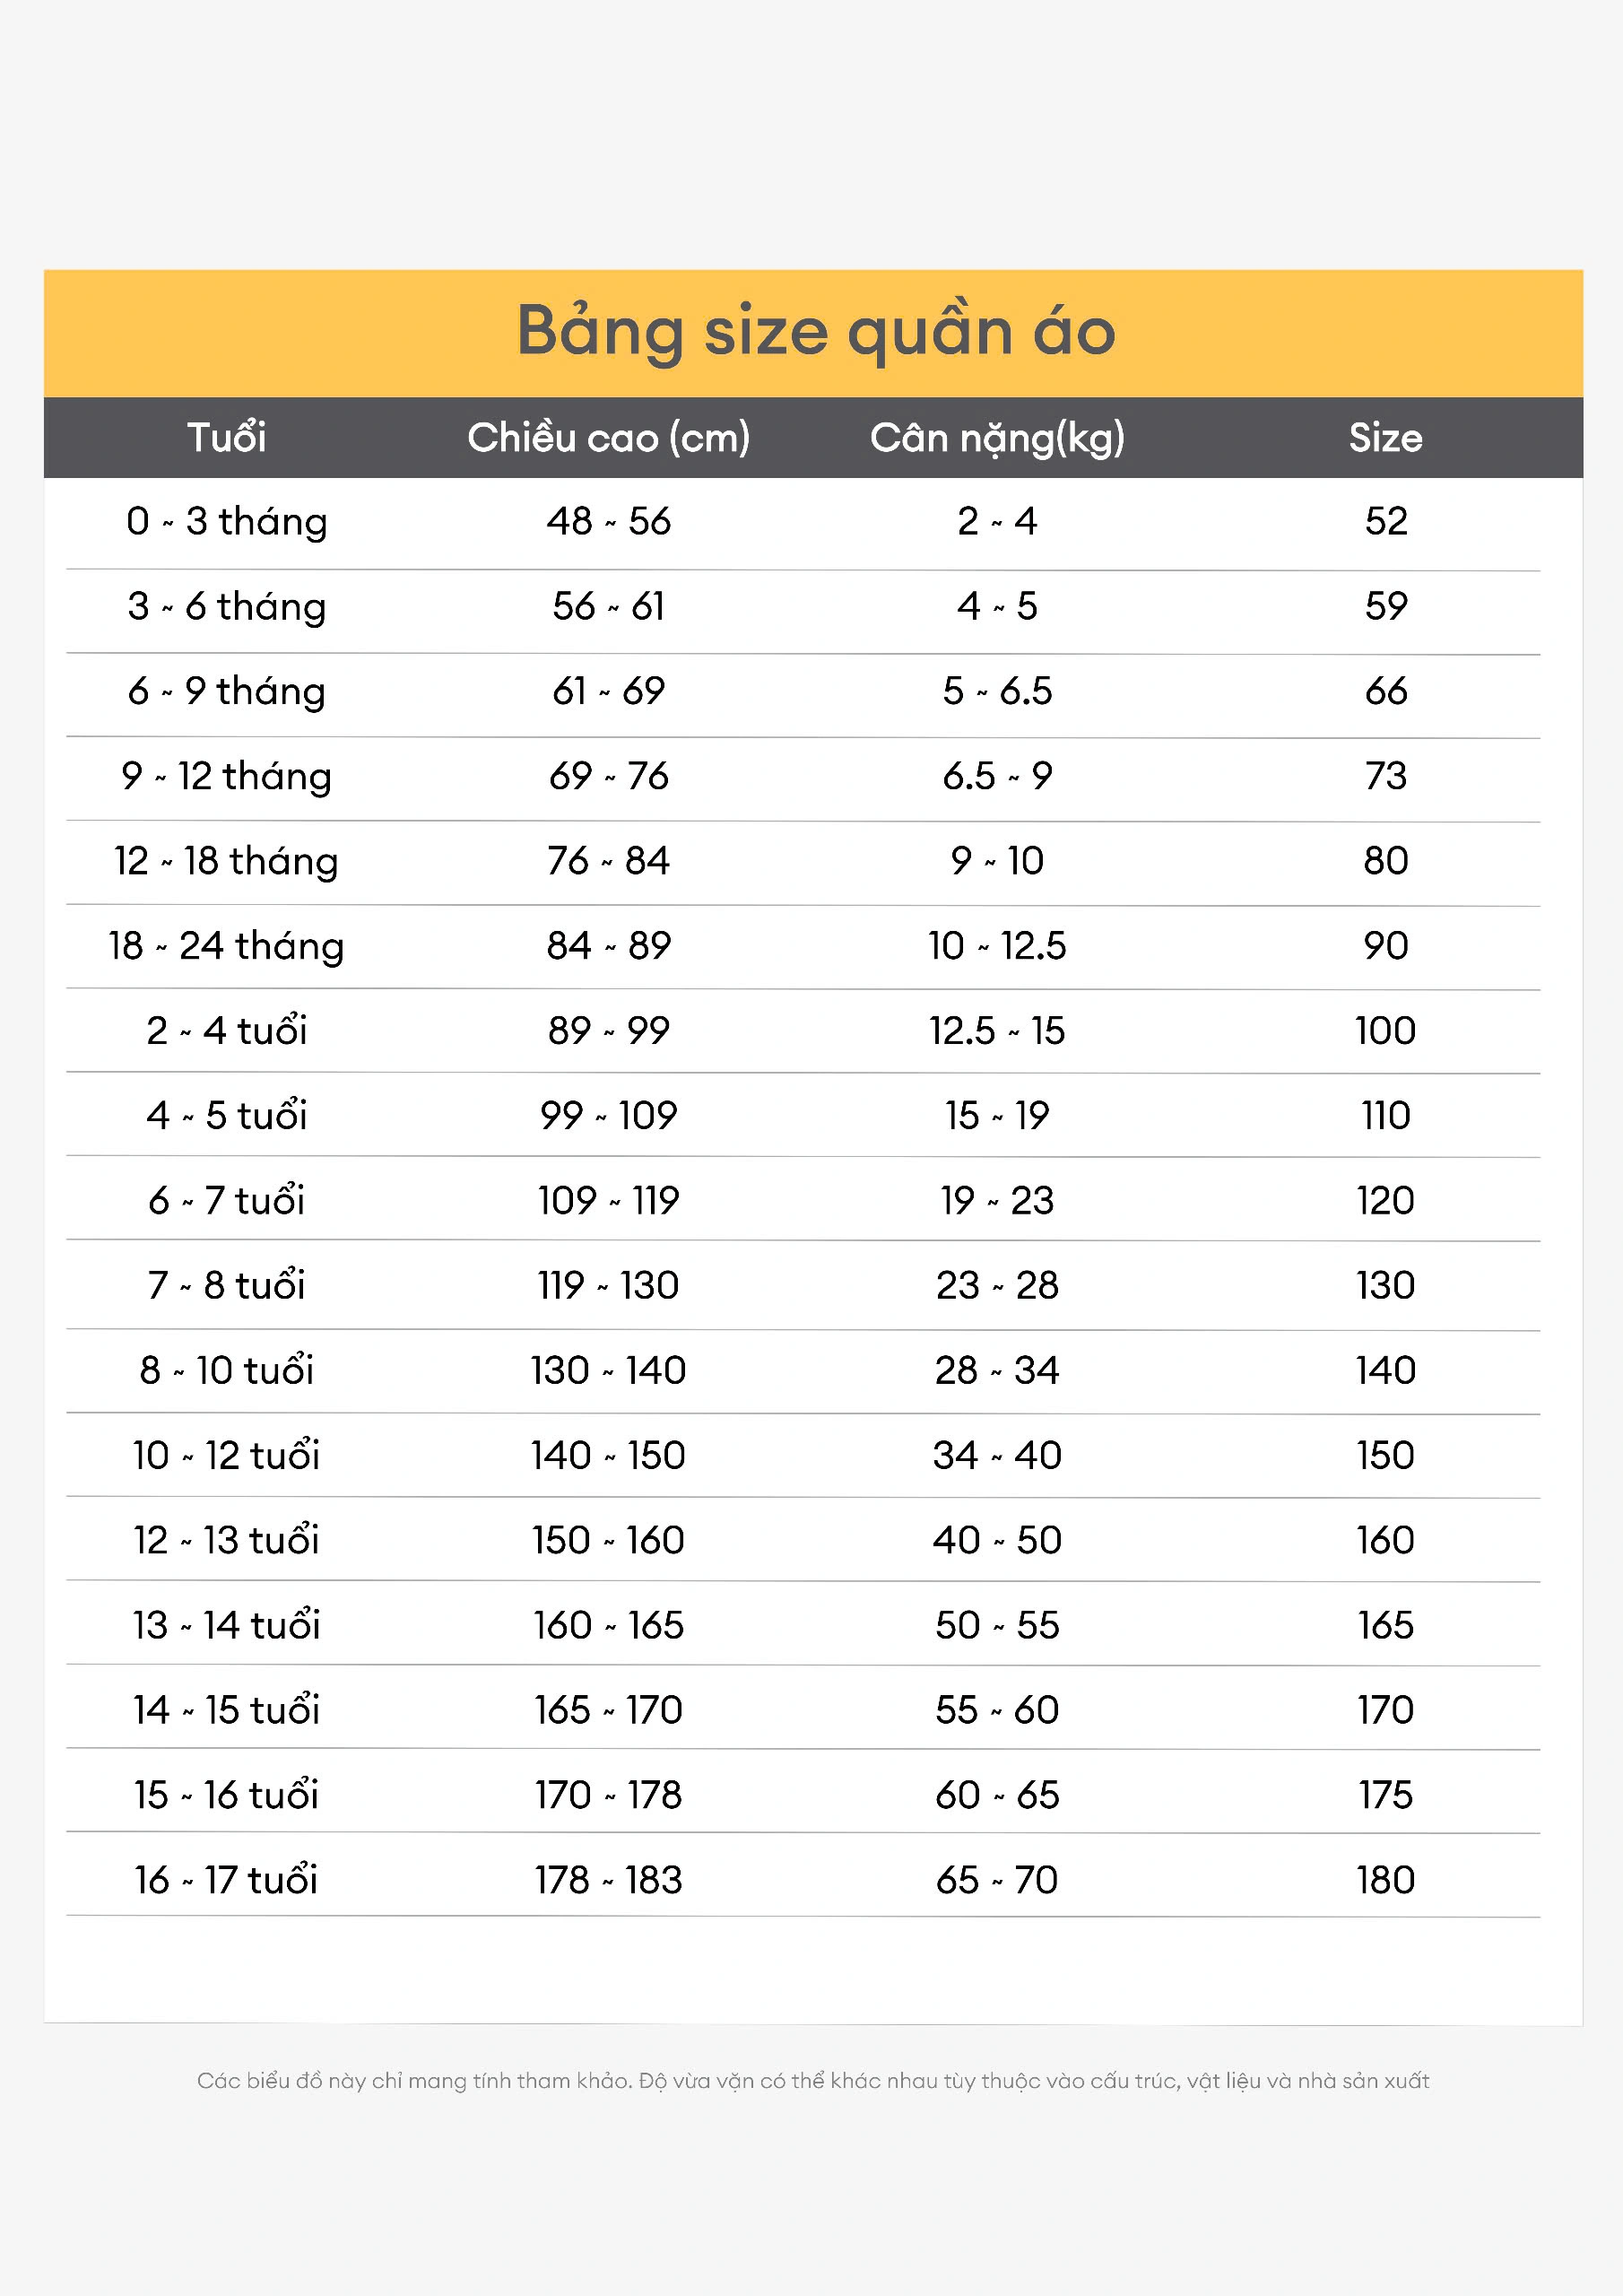Select the 'Tuổi' column header
The width and height of the screenshot is (1623, 2296).
(x=227, y=438)
